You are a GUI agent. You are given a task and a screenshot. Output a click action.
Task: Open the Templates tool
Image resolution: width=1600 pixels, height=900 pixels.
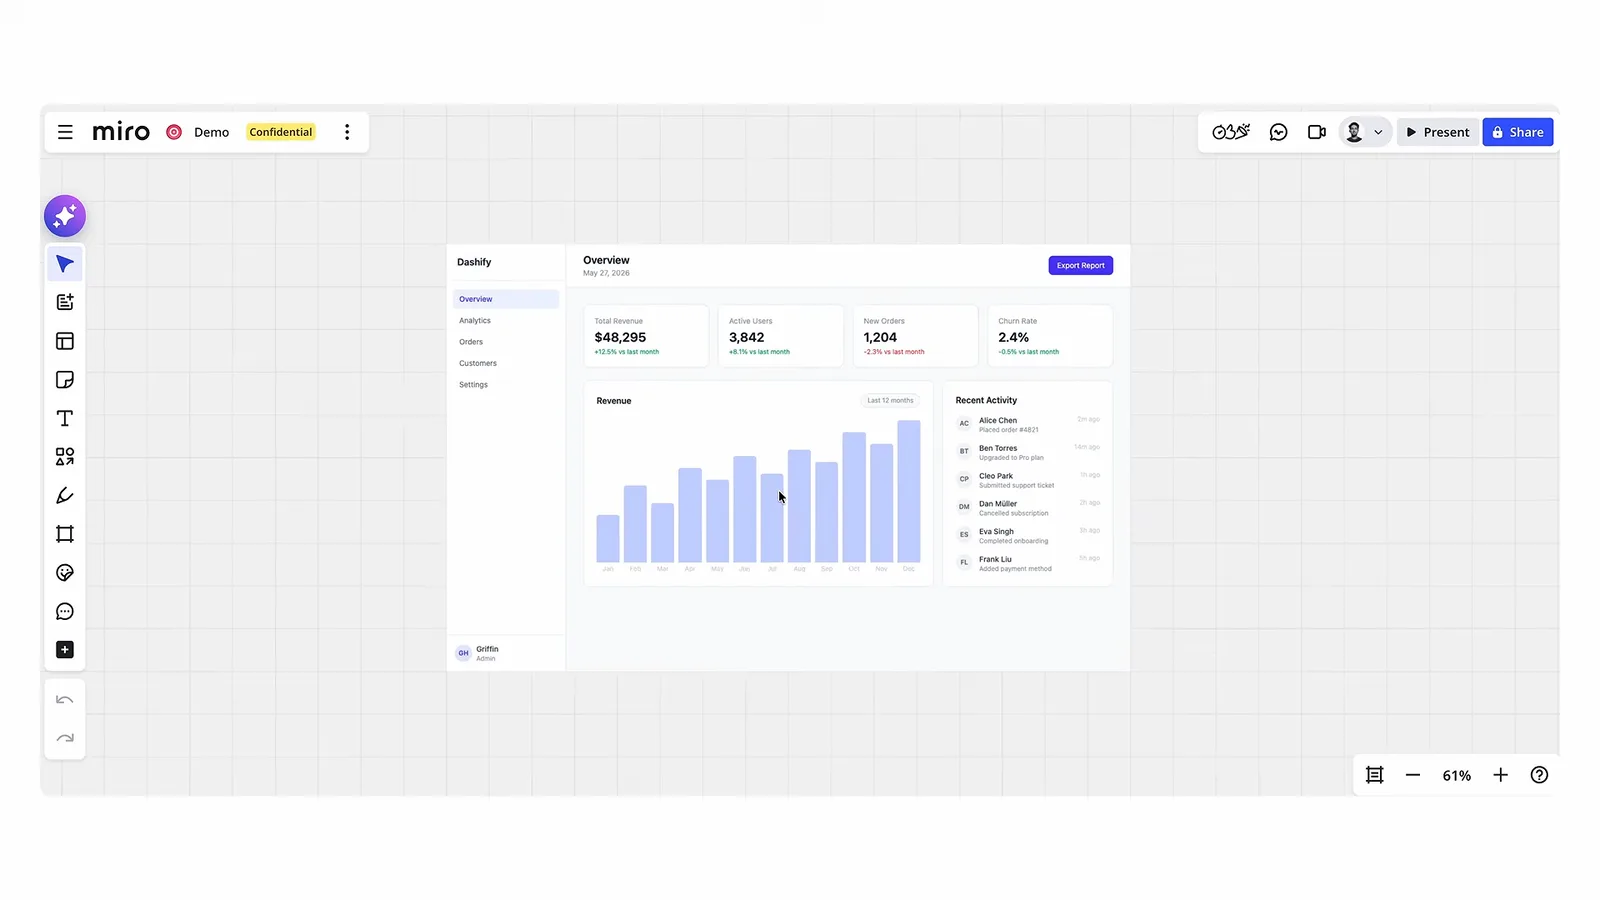tap(65, 341)
